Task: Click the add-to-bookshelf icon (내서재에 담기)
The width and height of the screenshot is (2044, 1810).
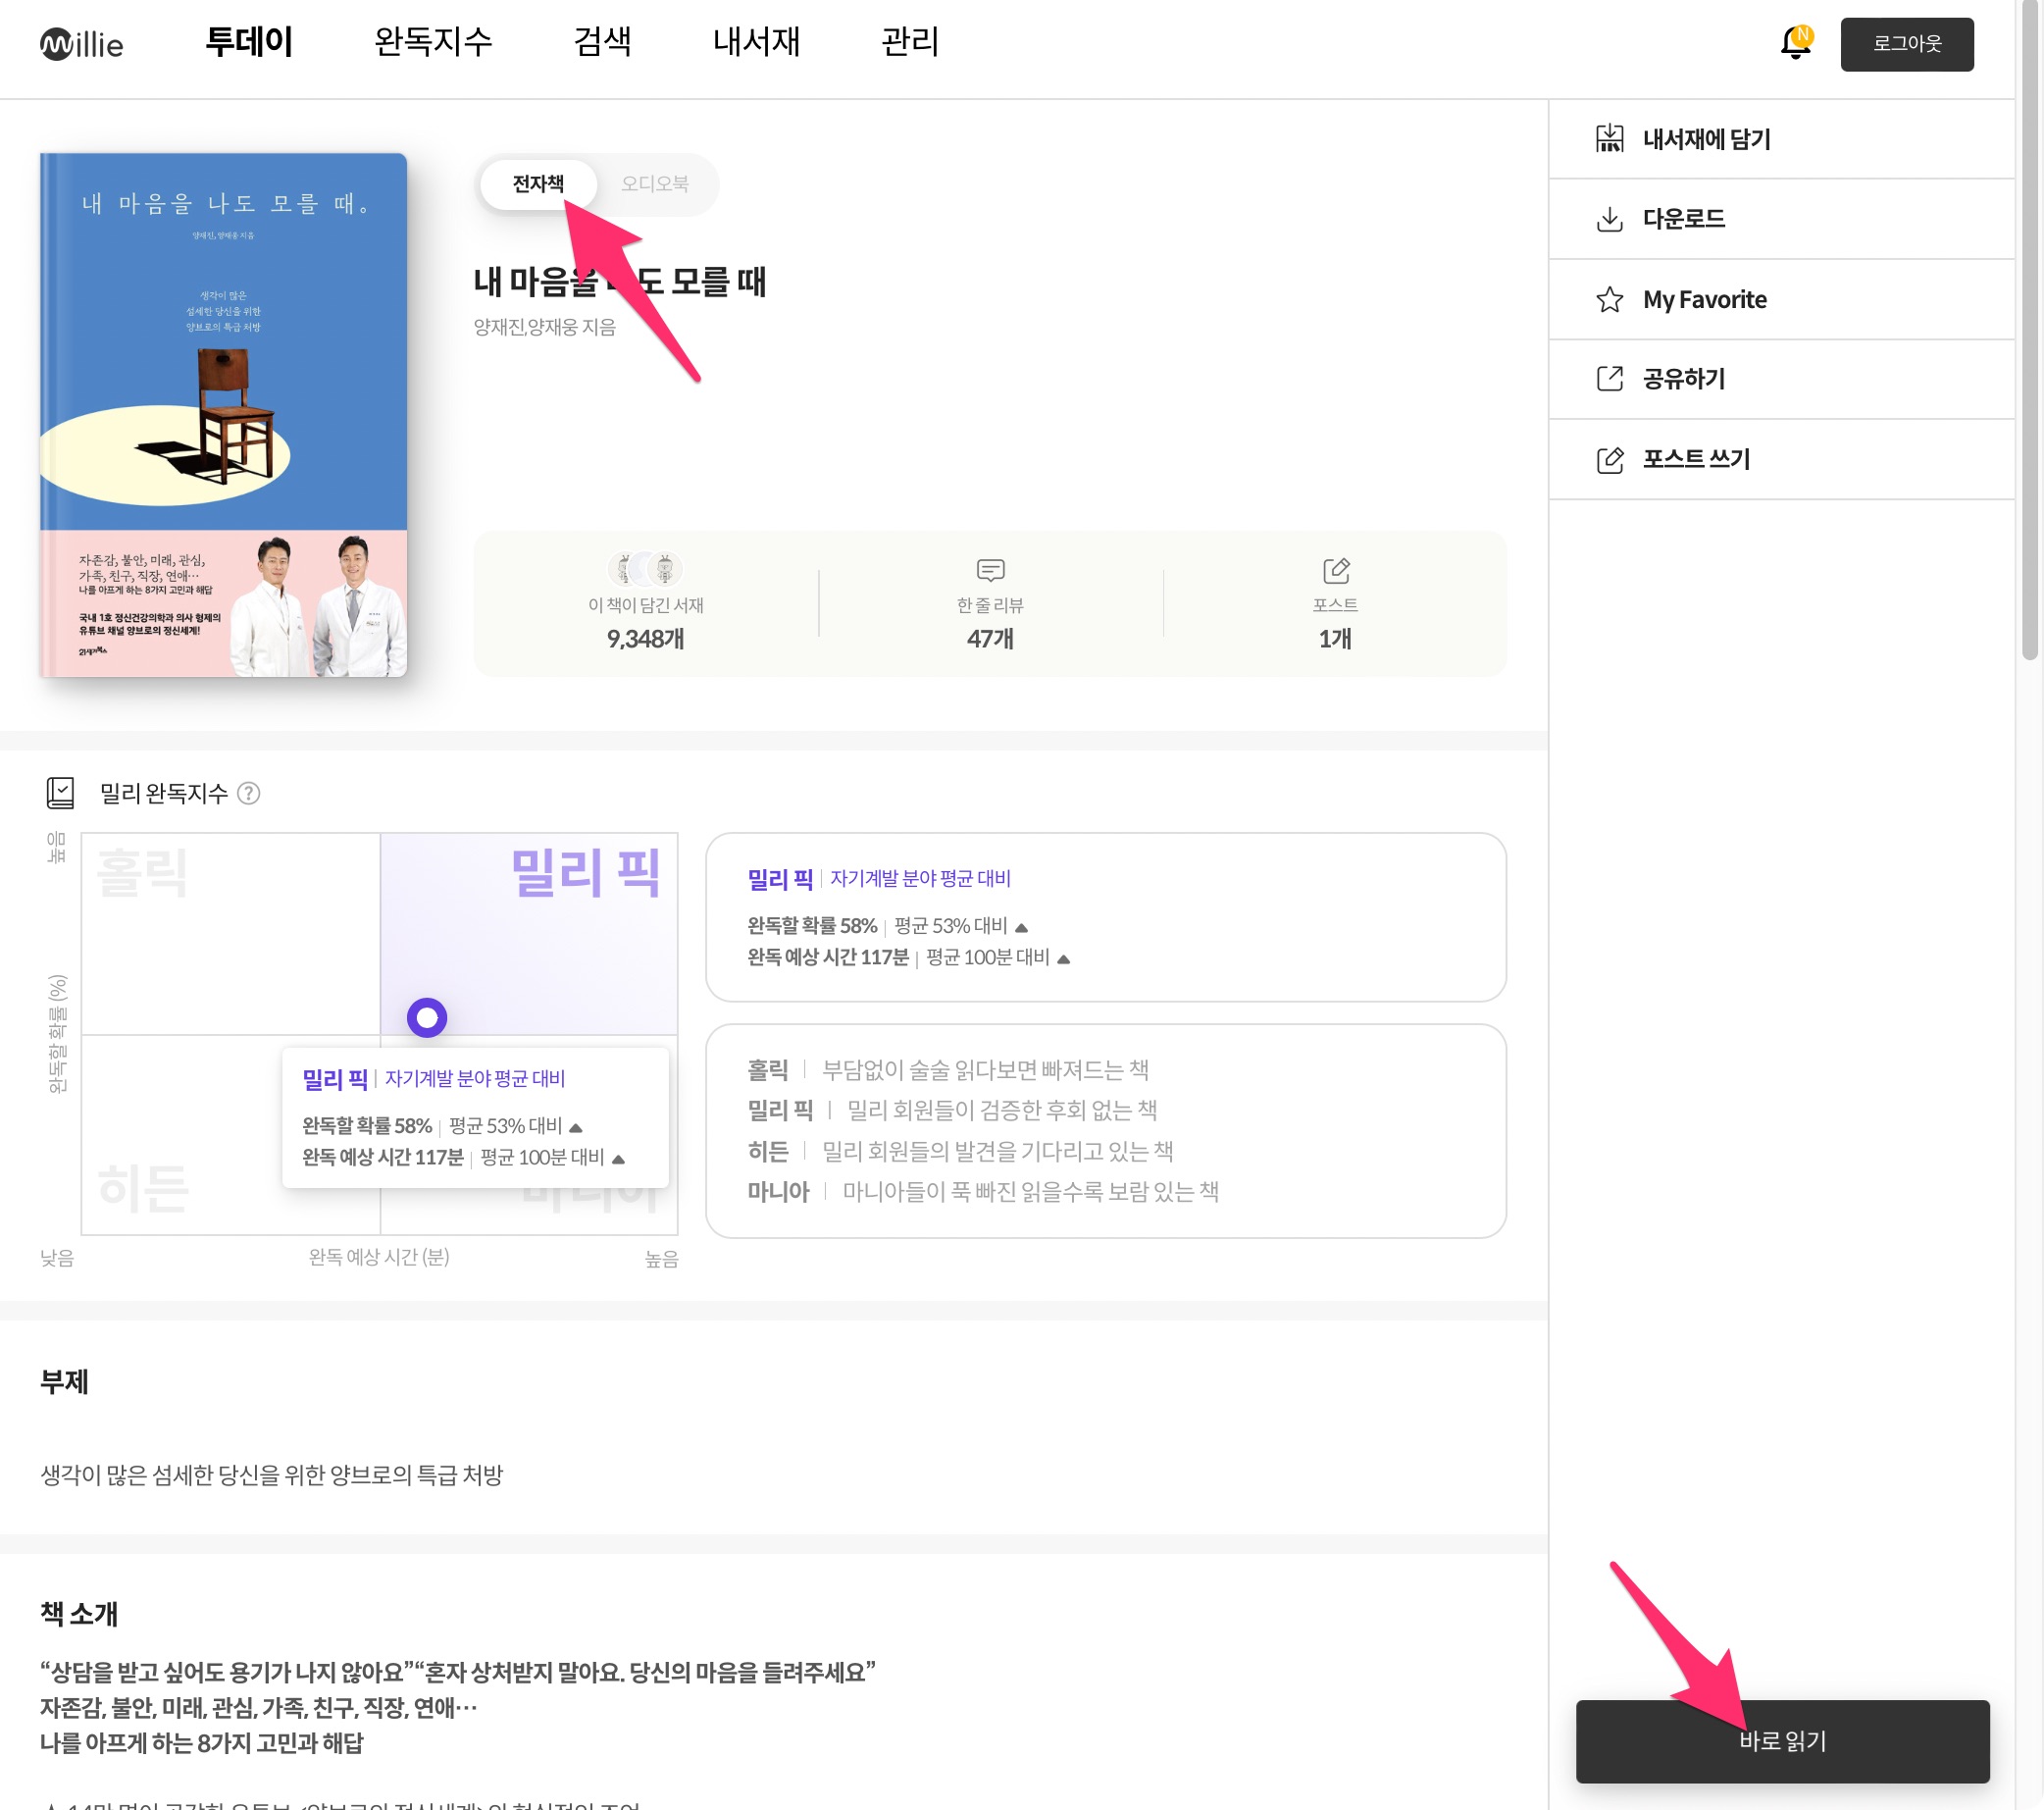Action: point(1609,139)
